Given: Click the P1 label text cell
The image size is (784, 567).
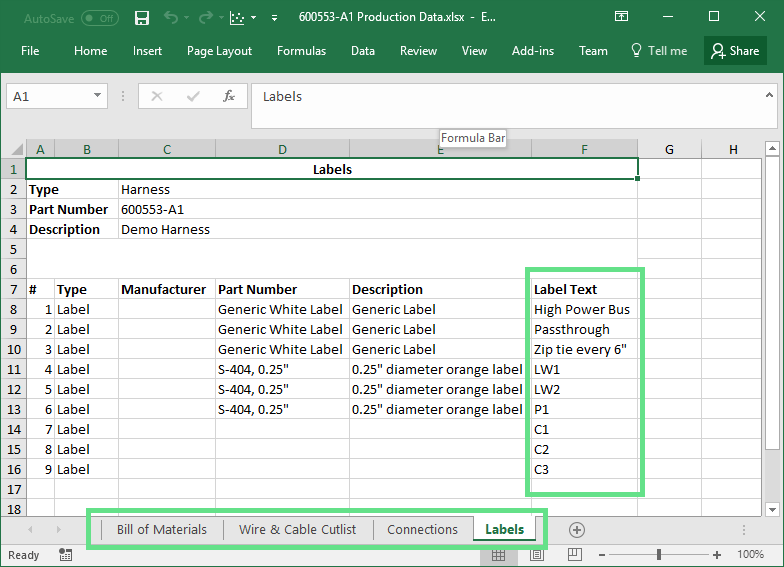Looking at the screenshot, I should pos(584,409).
